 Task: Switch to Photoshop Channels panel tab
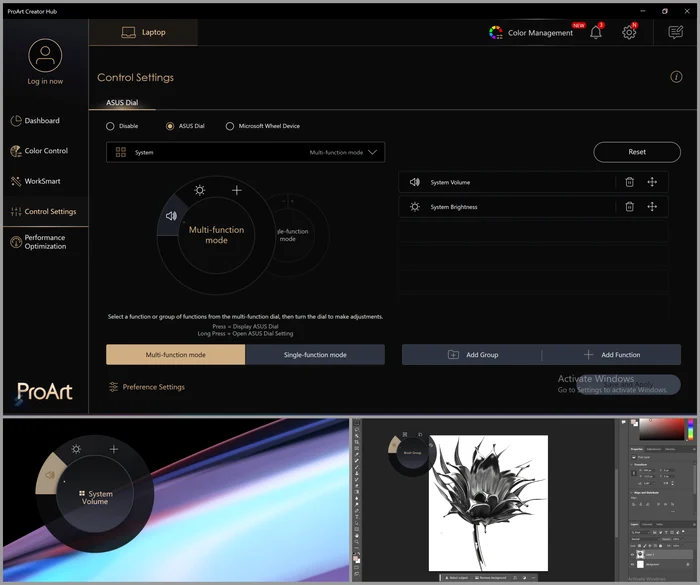(x=647, y=524)
